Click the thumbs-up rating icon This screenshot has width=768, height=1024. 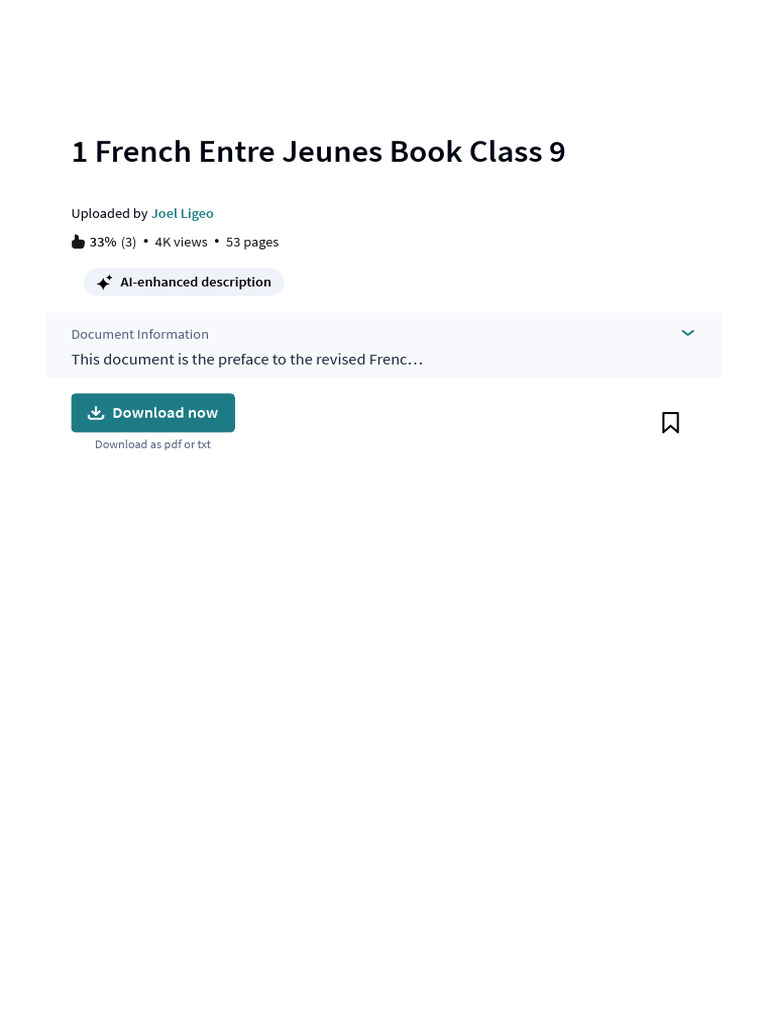78,242
